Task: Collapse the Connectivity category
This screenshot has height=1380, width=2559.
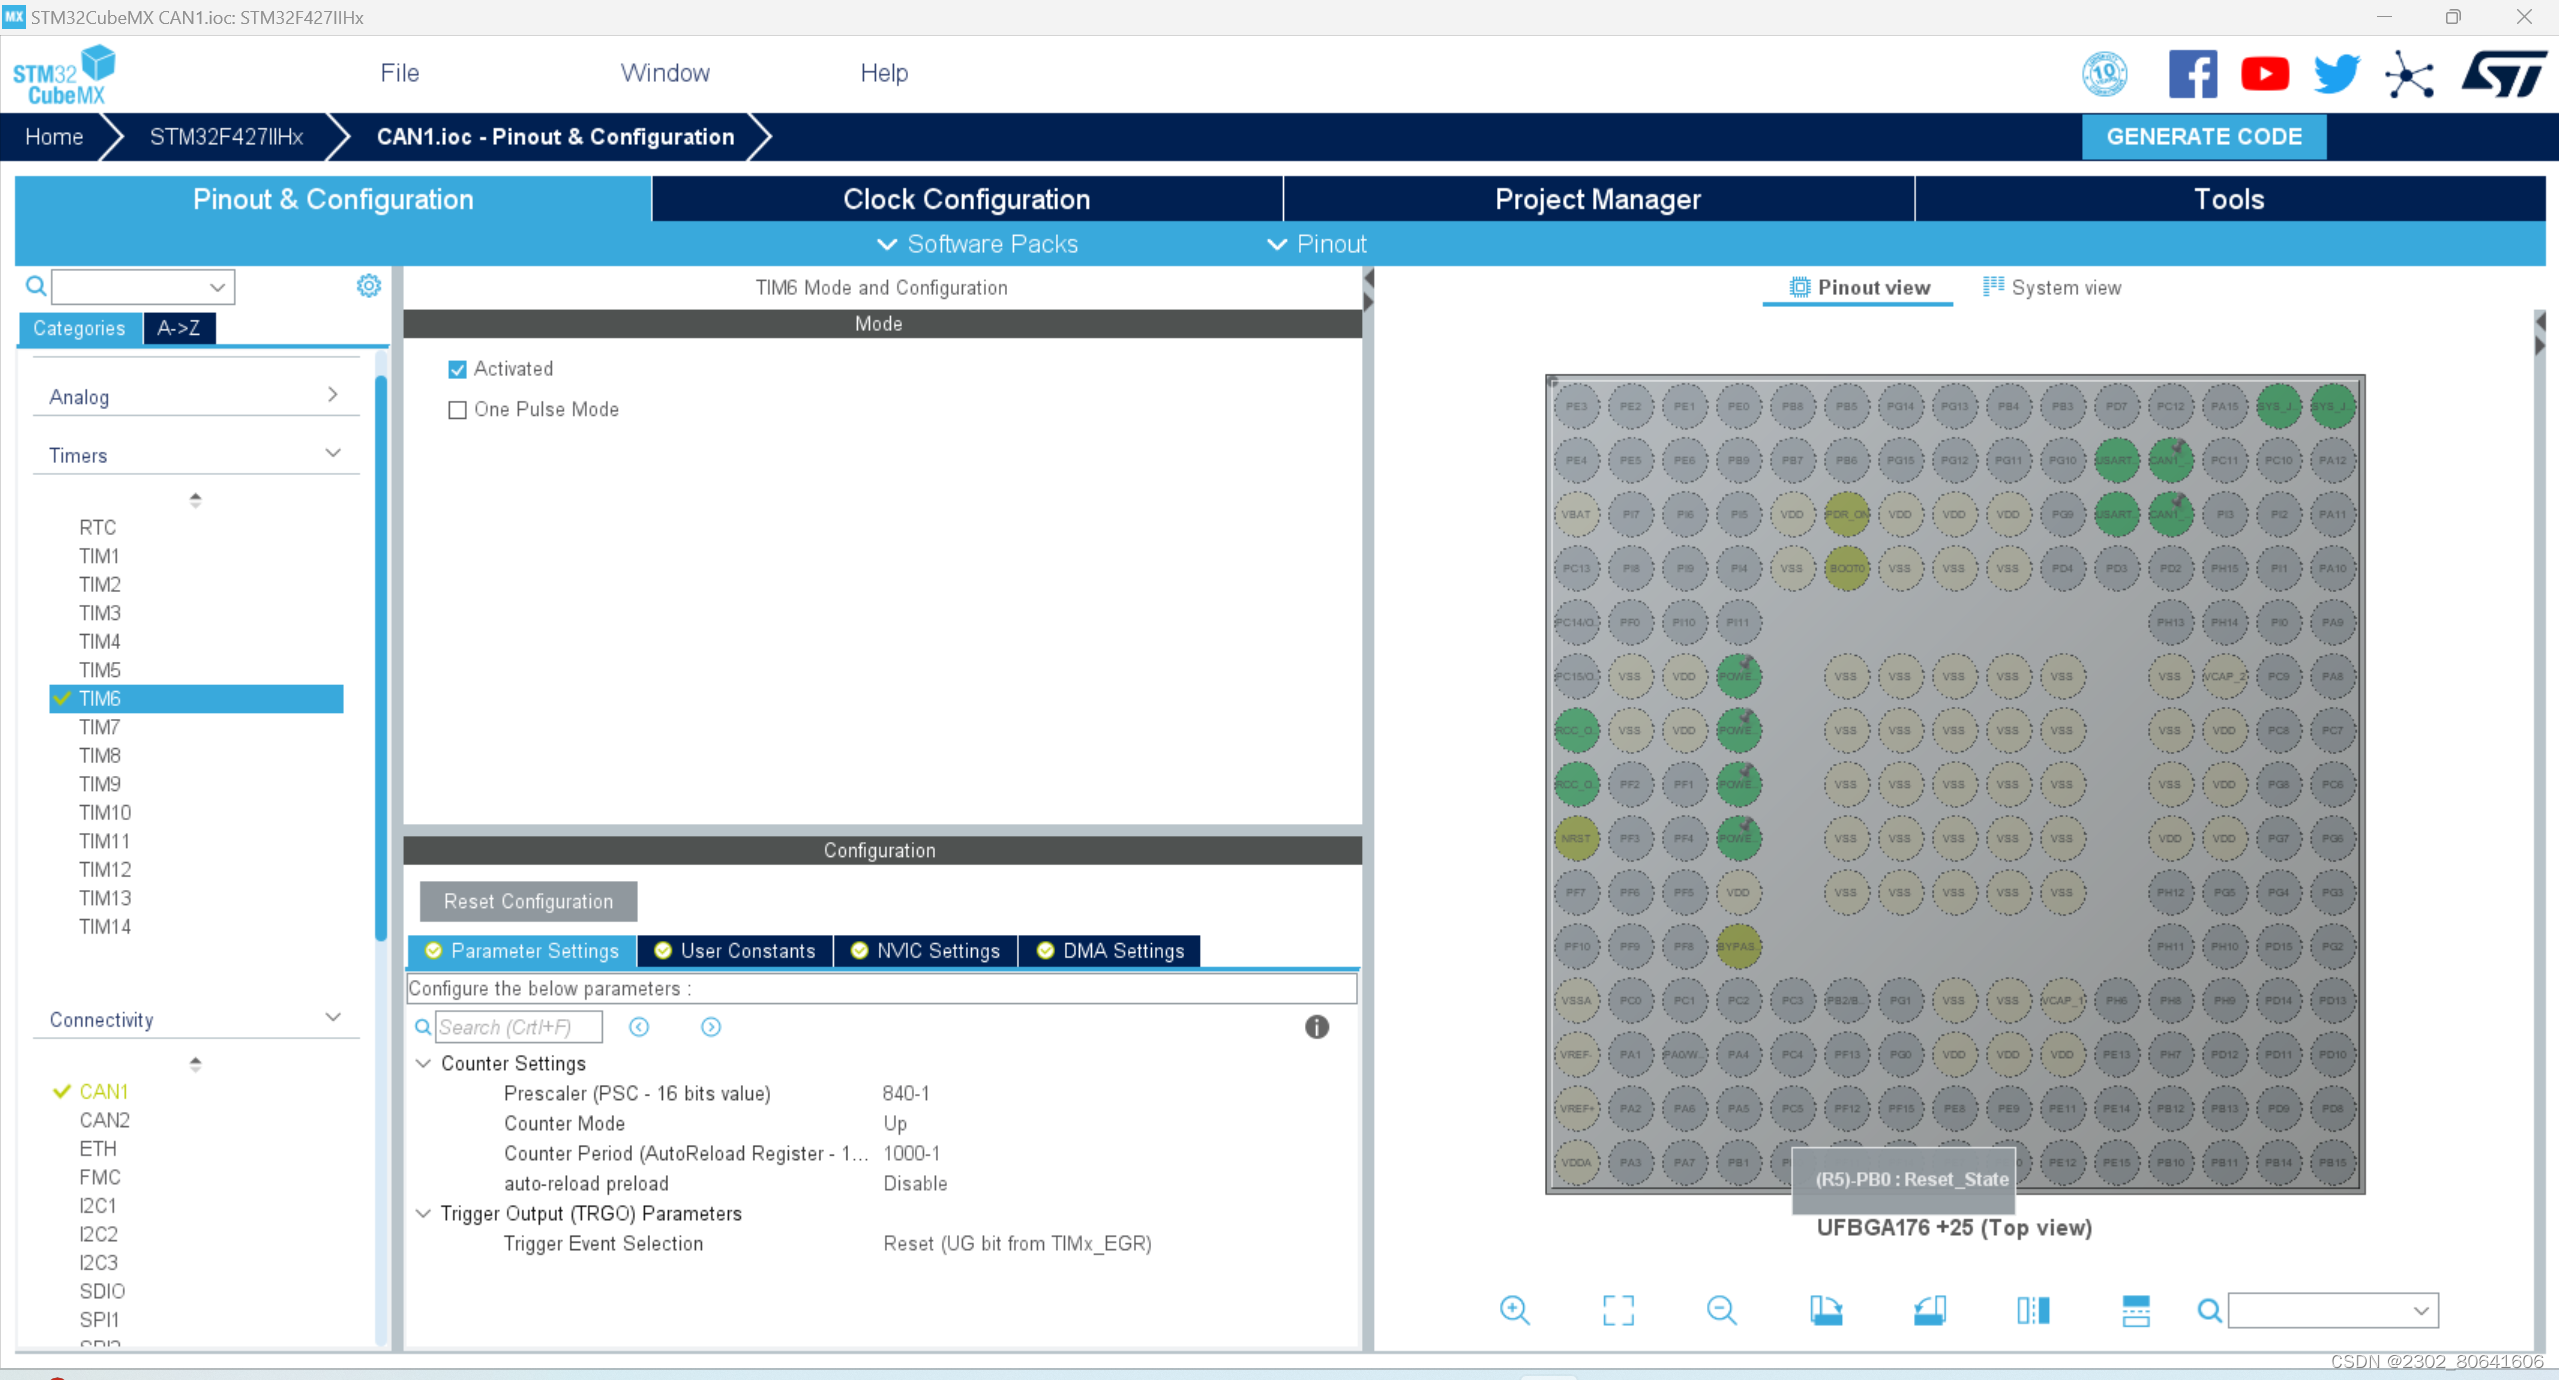Action: (x=332, y=1018)
